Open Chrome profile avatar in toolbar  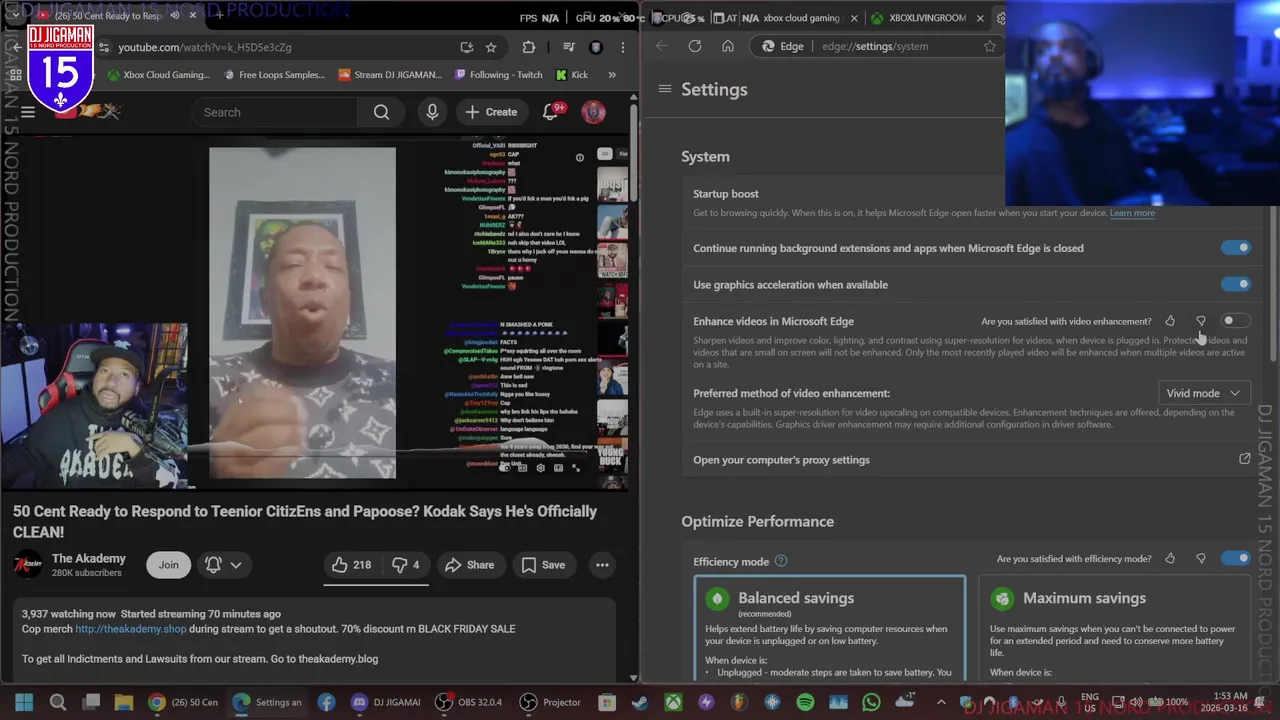(x=596, y=47)
